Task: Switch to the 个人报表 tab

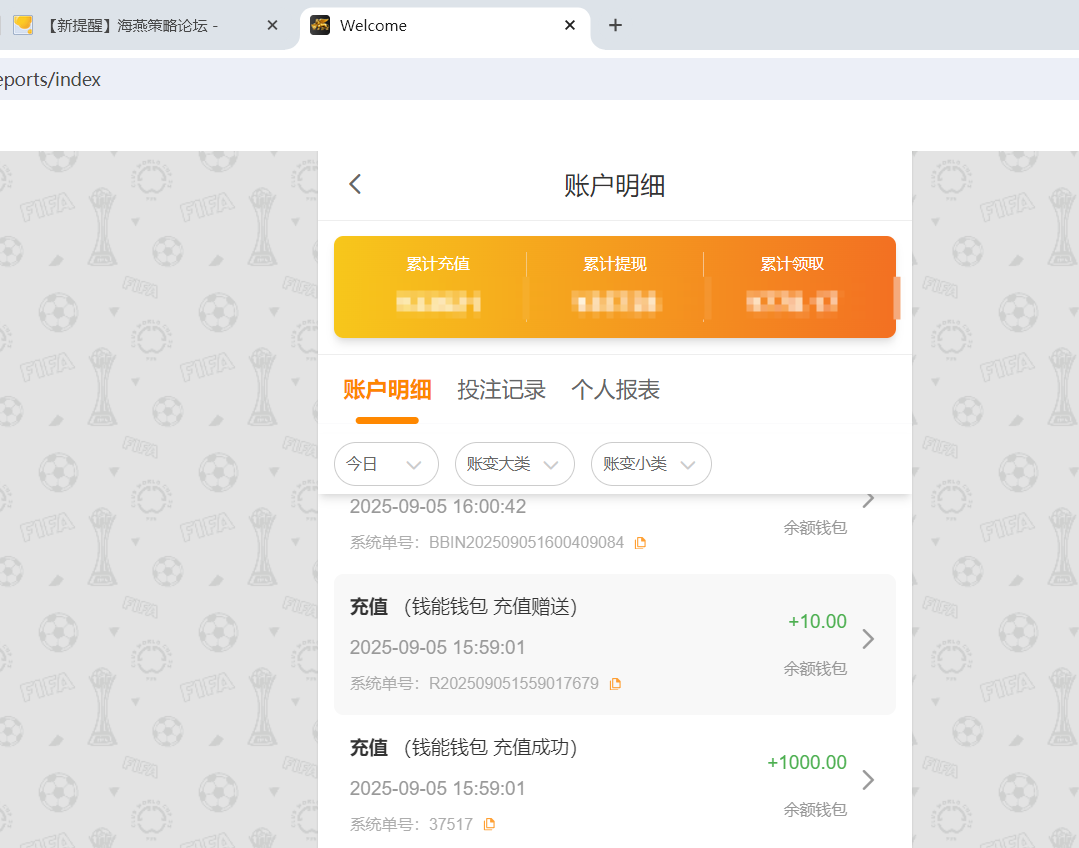Action: pyautogui.click(x=615, y=390)
